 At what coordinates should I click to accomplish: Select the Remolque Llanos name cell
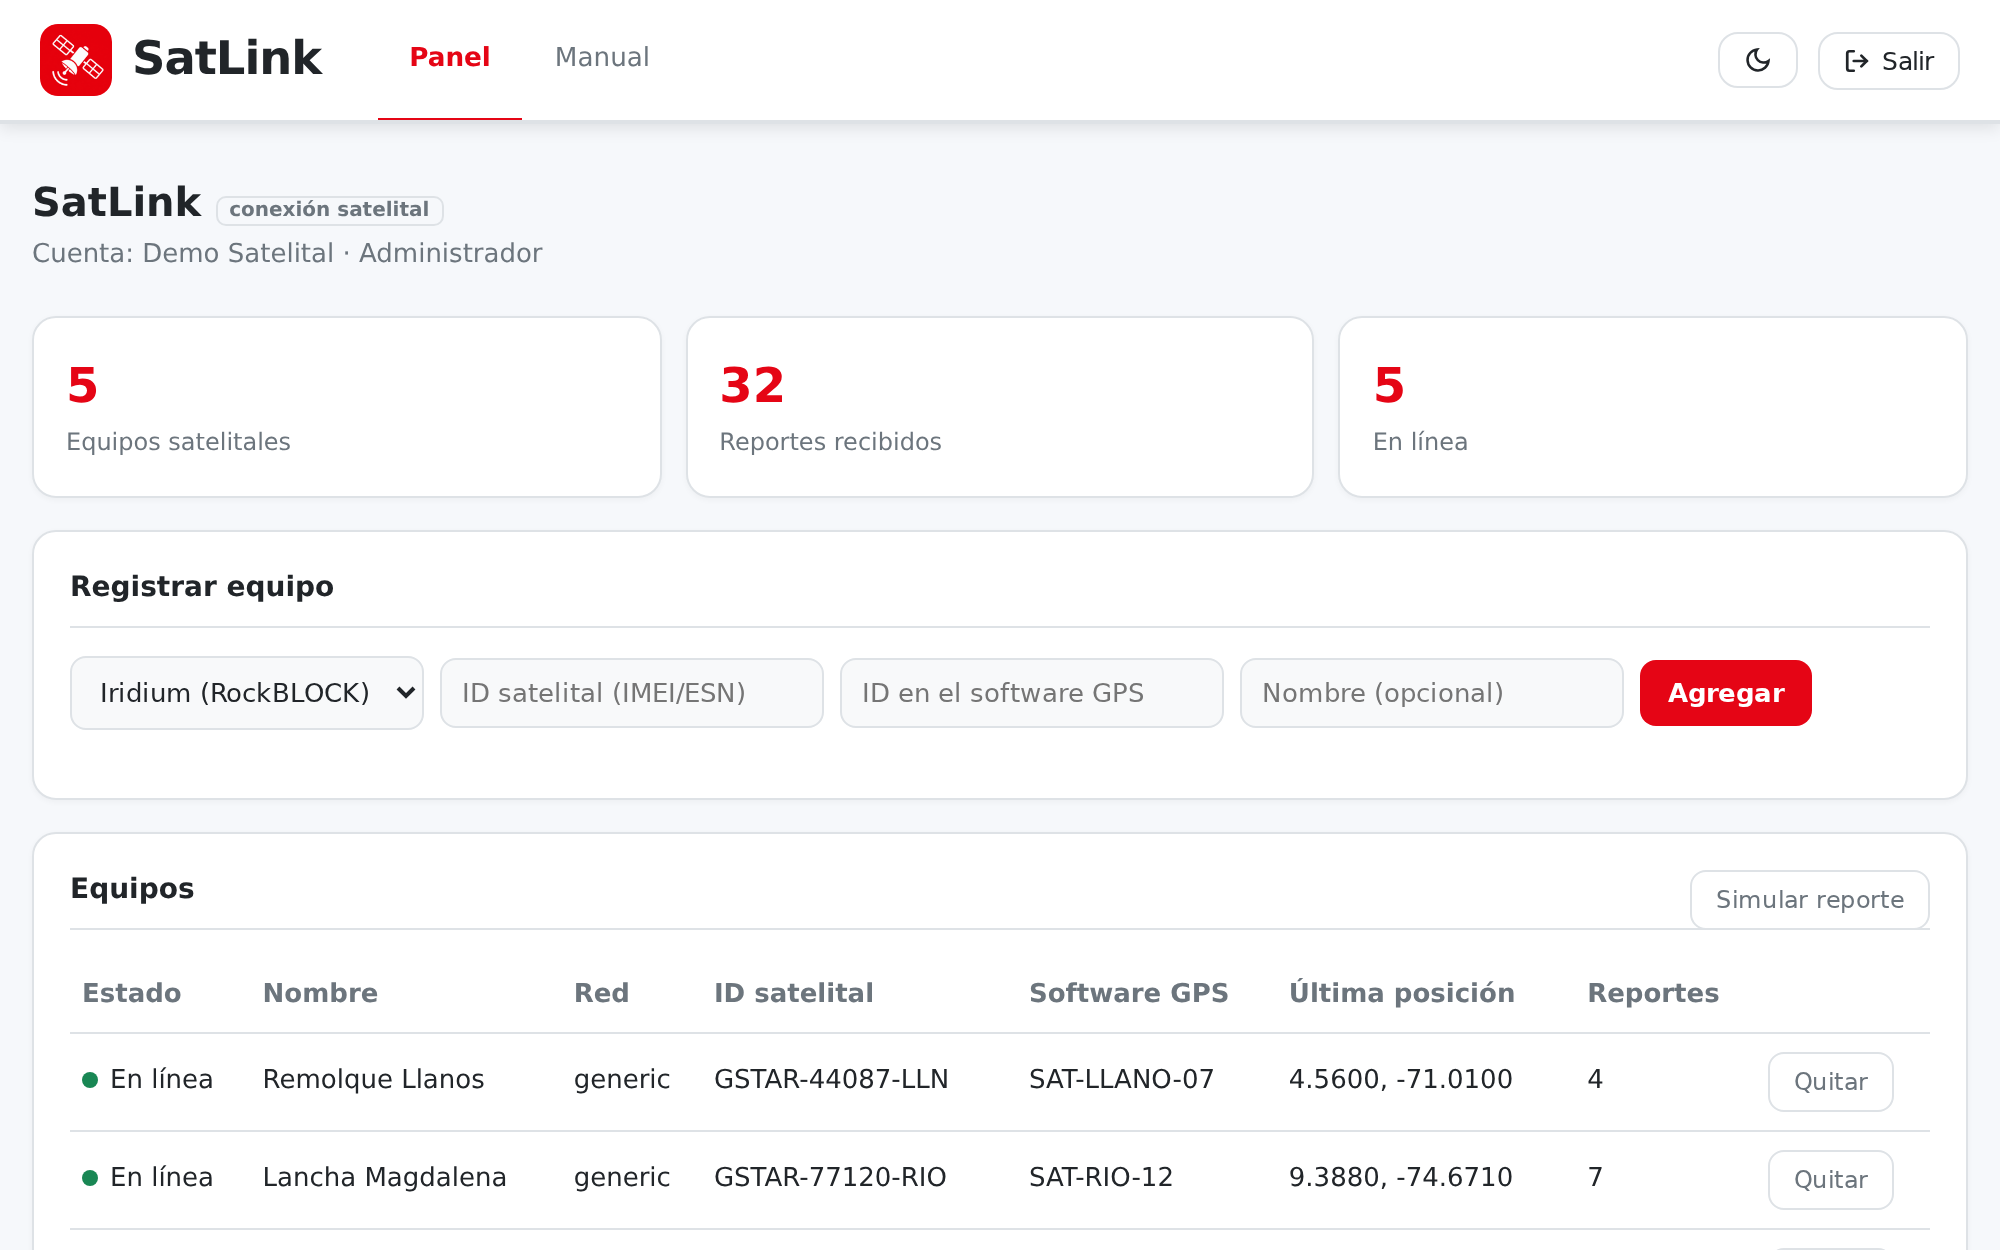coord(373,1079)
